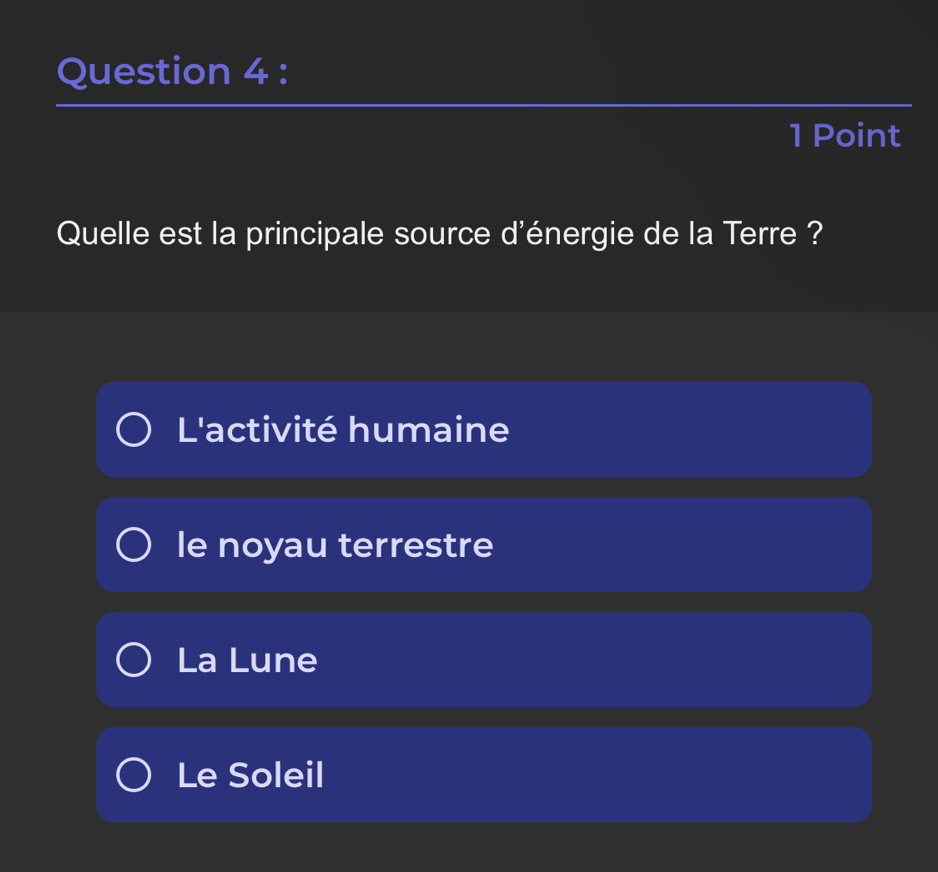938x872 pixels.
Task: Select the radio button for La Lune
Action: click(x=133, y=661)
